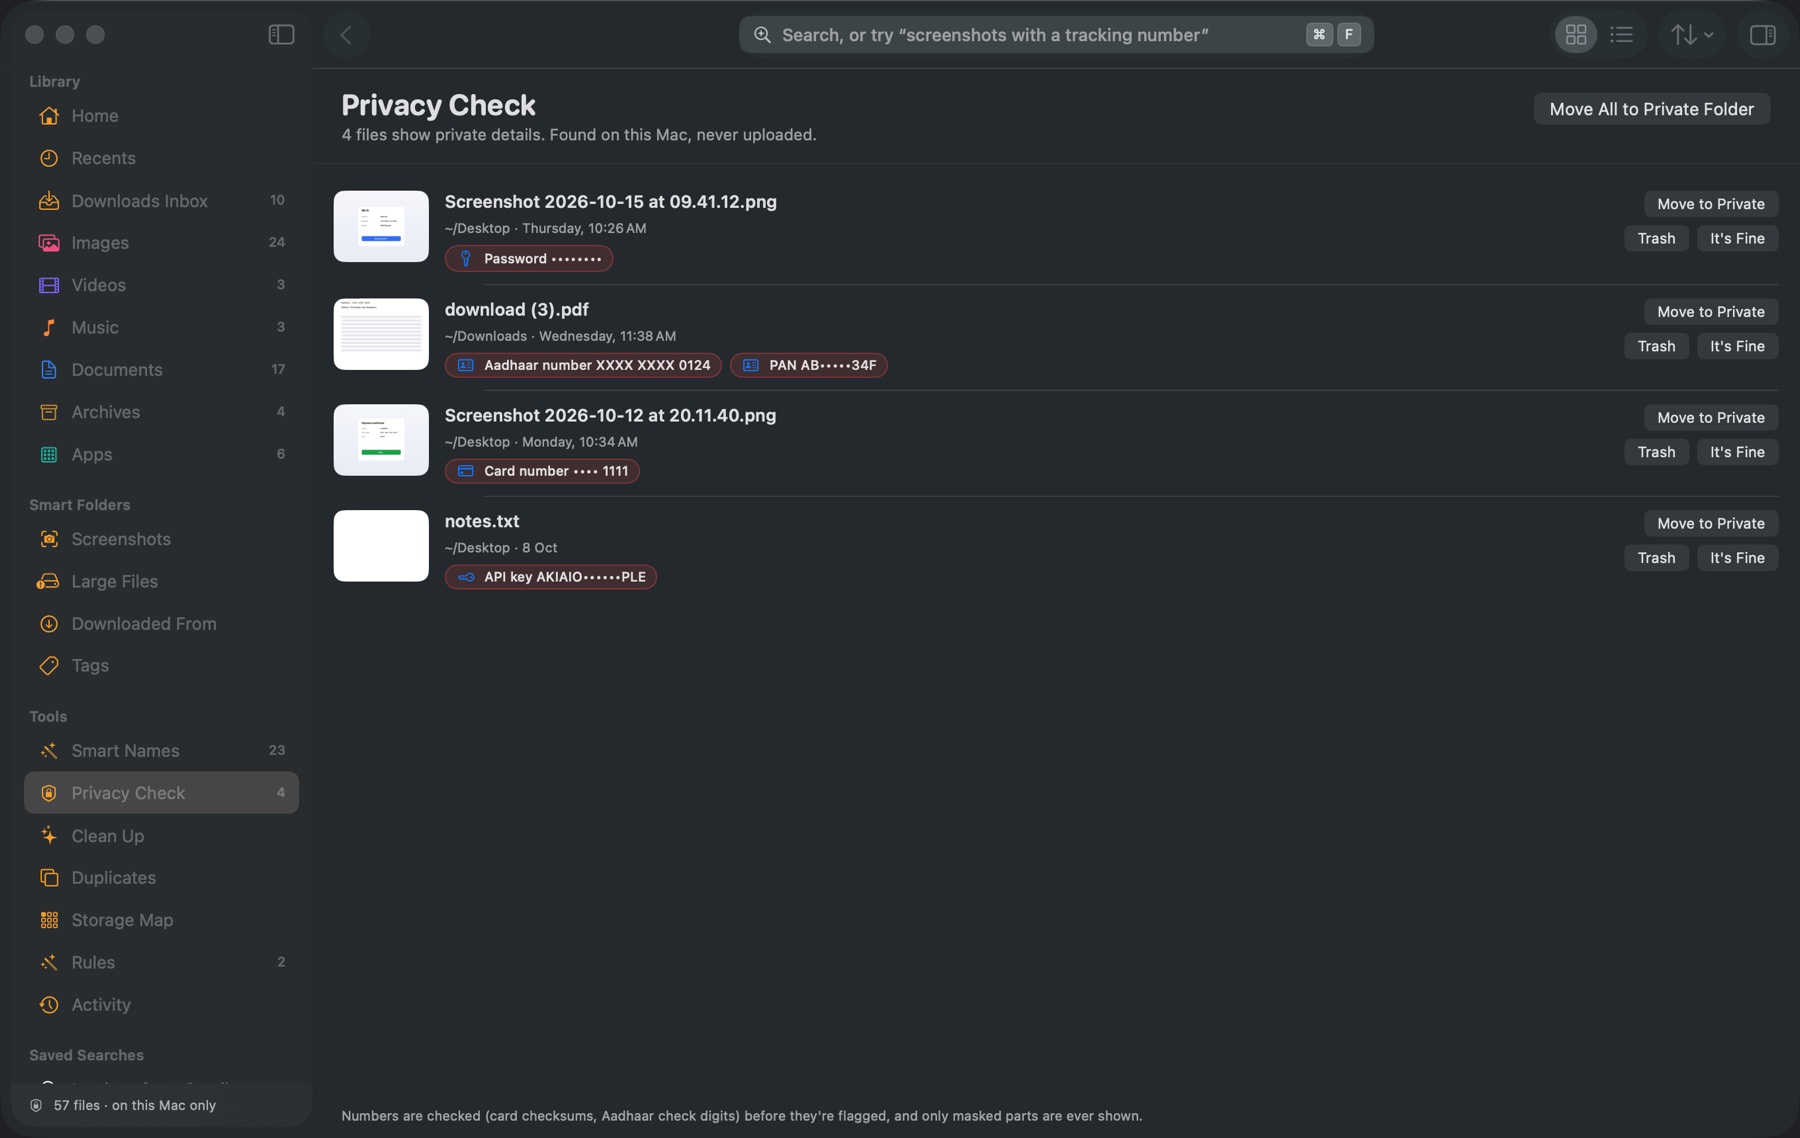Switch to list view

1622,35
